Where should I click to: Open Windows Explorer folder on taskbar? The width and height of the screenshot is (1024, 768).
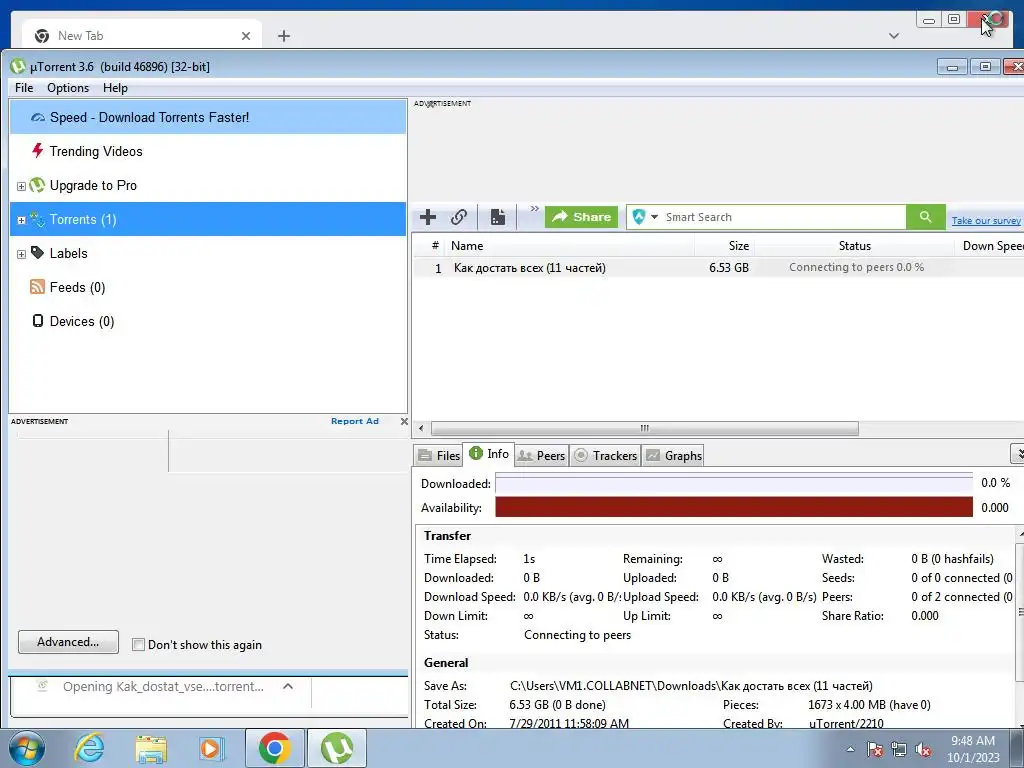151,748
